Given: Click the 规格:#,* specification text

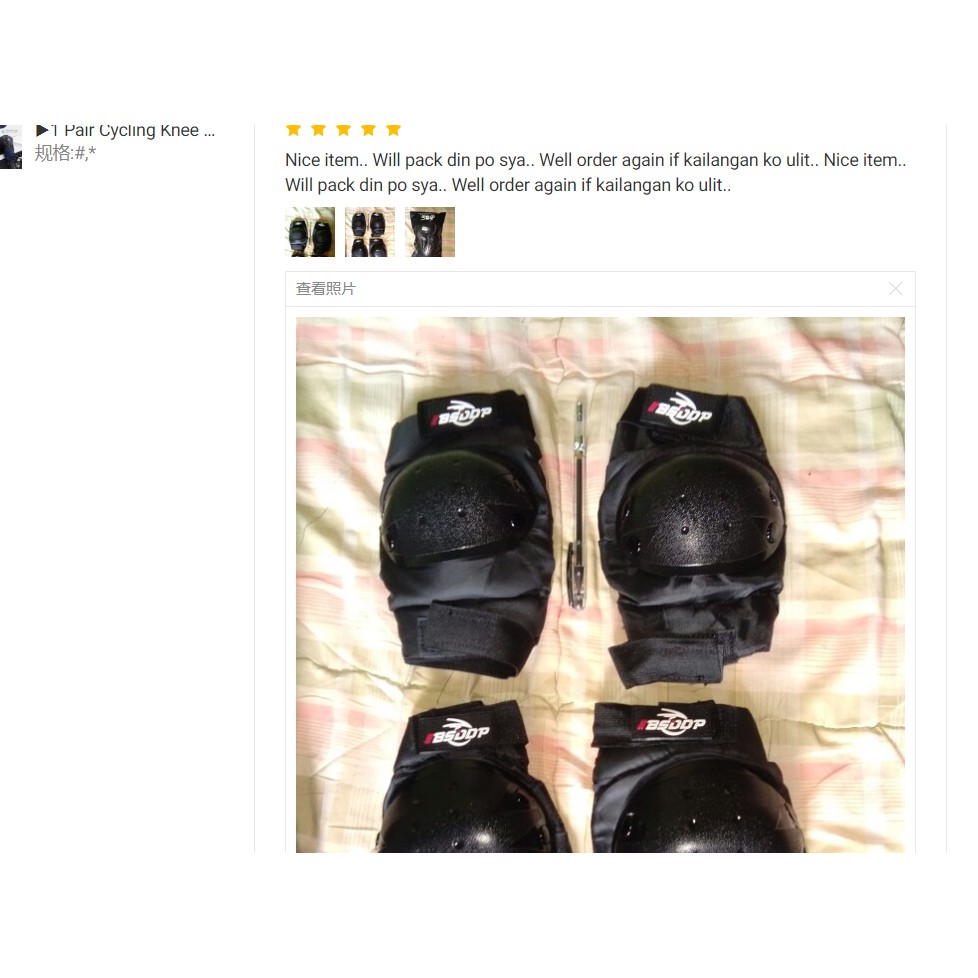Looking at the screenshot, I should tap(65, 153).
